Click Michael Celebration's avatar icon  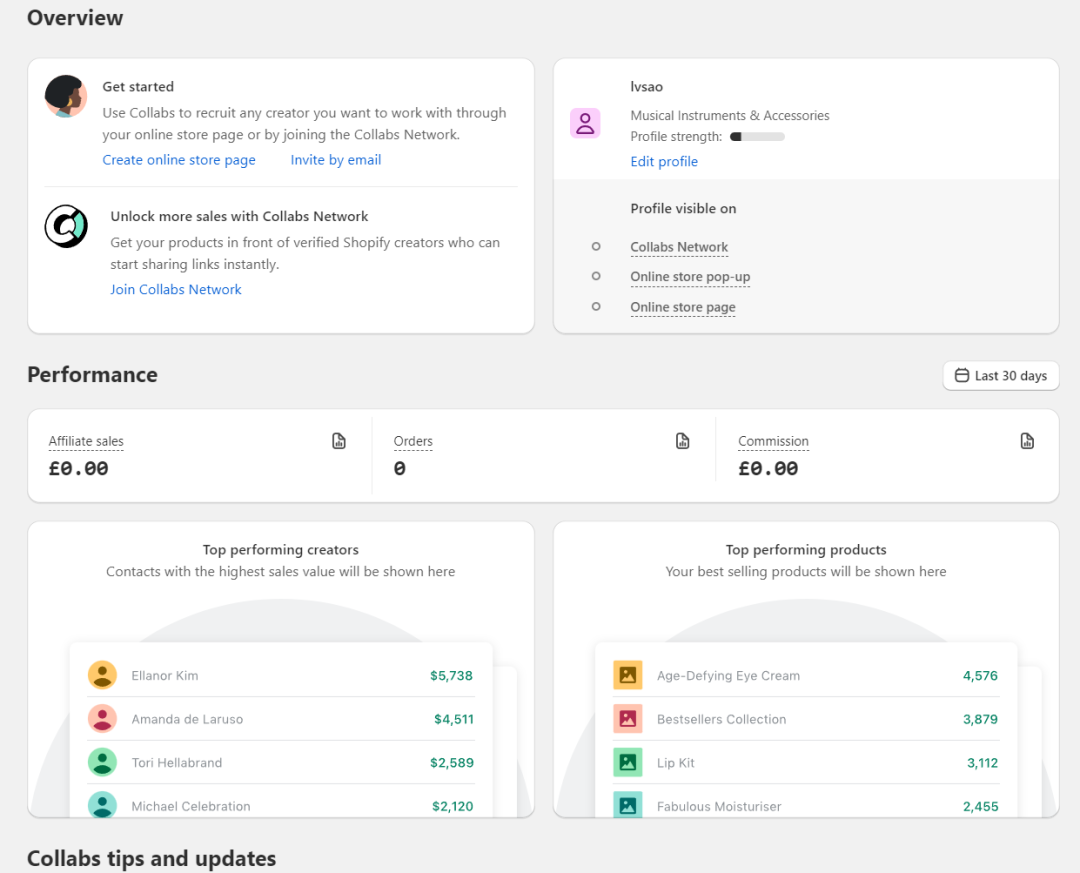coord(102,805)
